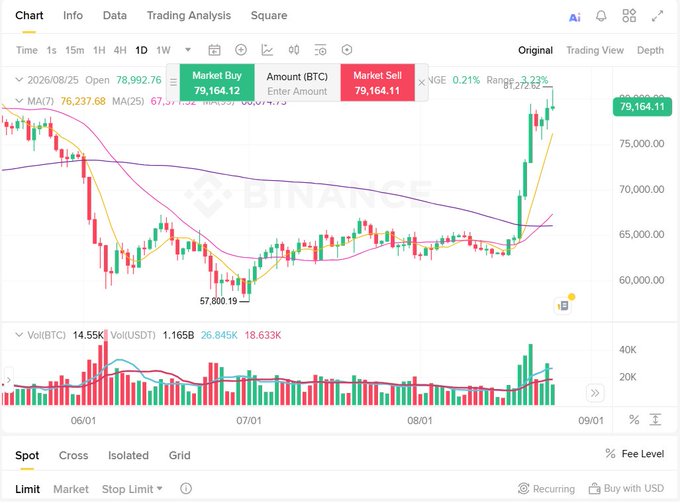Open the hexagon chart settings icon
This screenshot has height=503, width=680.
(x=347, y=50)
